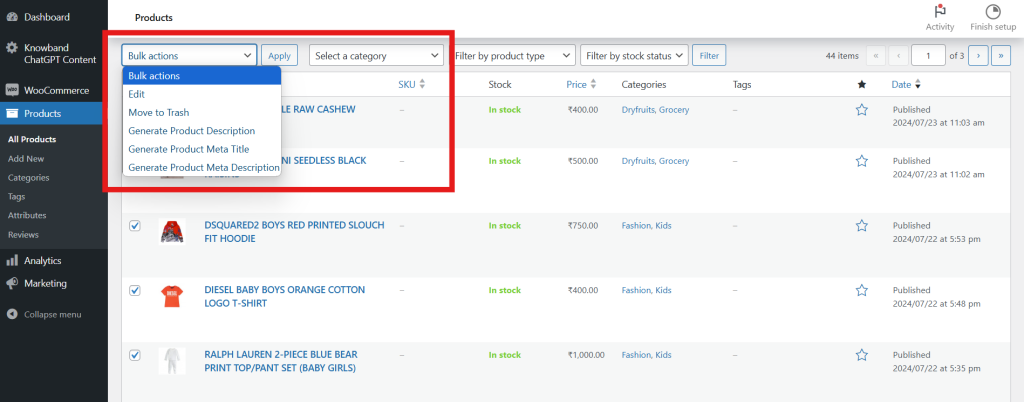Sort products by SKU column

point(411,84)
